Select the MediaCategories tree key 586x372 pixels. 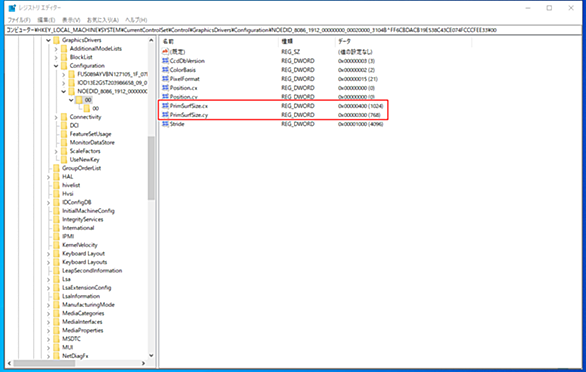coord(83,313)
